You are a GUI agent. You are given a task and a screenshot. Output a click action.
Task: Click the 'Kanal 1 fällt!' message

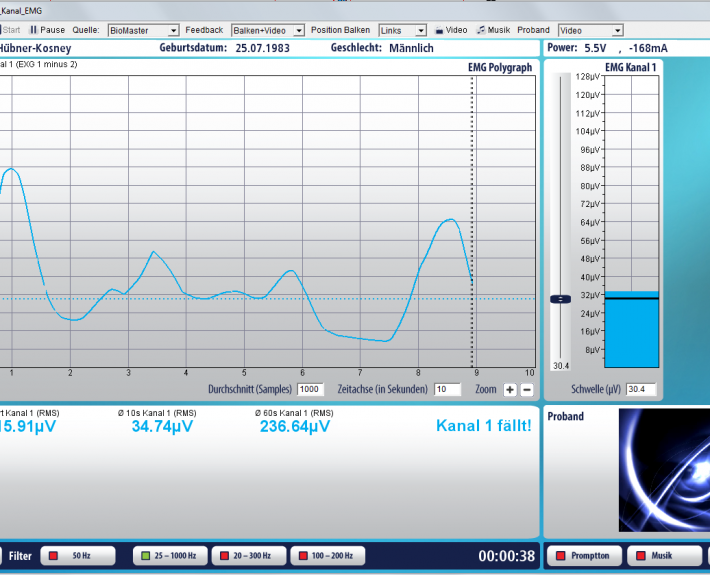[484, 426]
